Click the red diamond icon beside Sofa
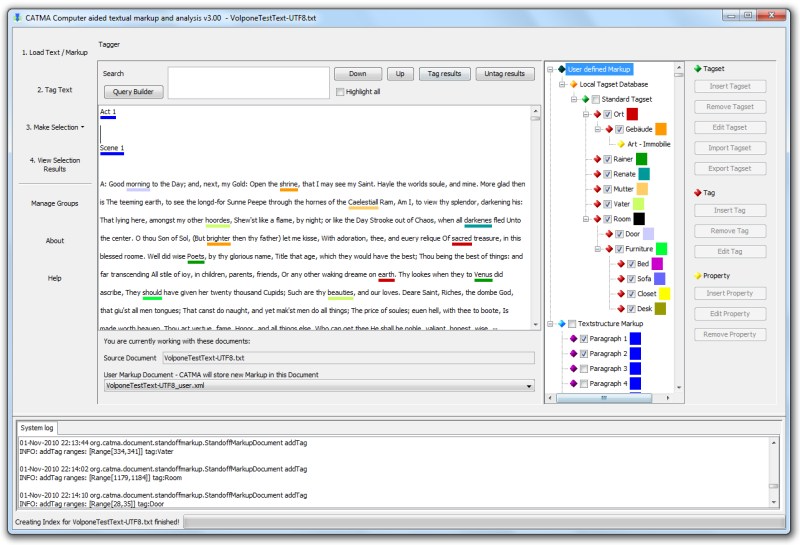Screen dimensions: 800x545 point(621,279)
